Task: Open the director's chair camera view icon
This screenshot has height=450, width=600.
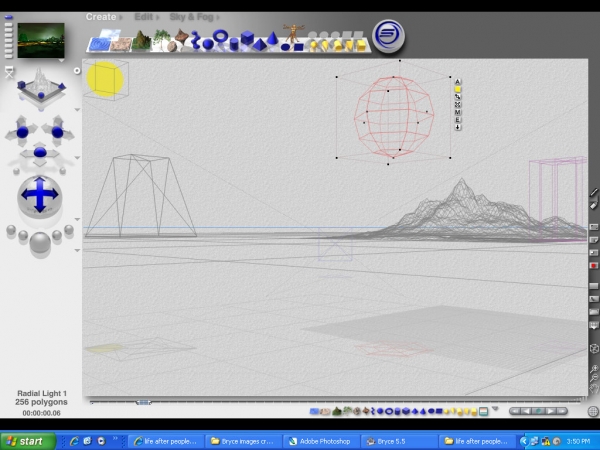Action: 9,72
